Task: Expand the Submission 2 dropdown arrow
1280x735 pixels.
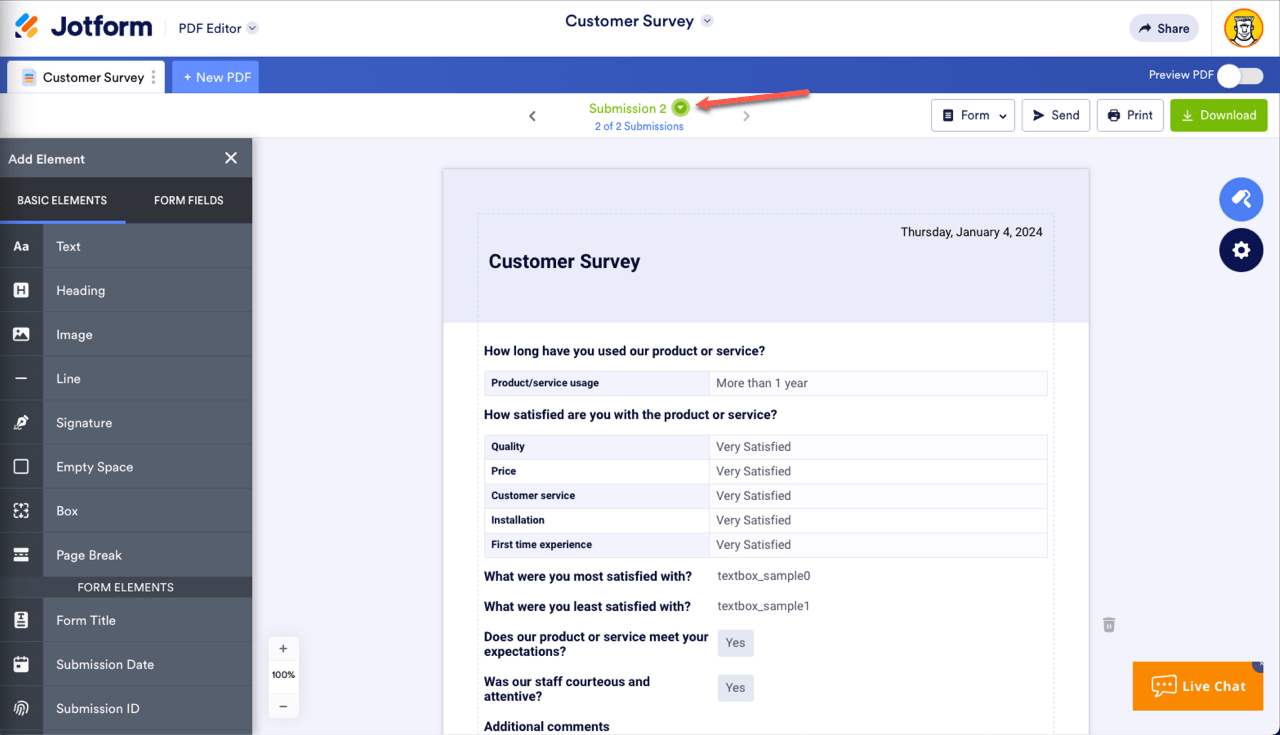Action: click(x=680, y=108)
